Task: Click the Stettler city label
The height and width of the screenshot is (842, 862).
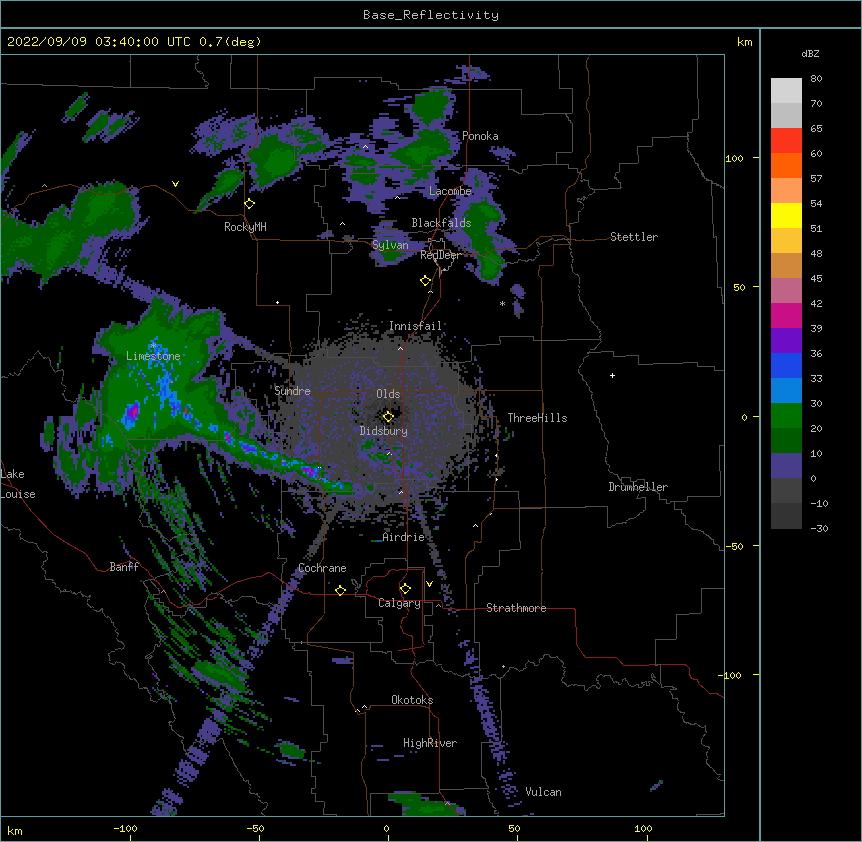Action: click(634, 237)
